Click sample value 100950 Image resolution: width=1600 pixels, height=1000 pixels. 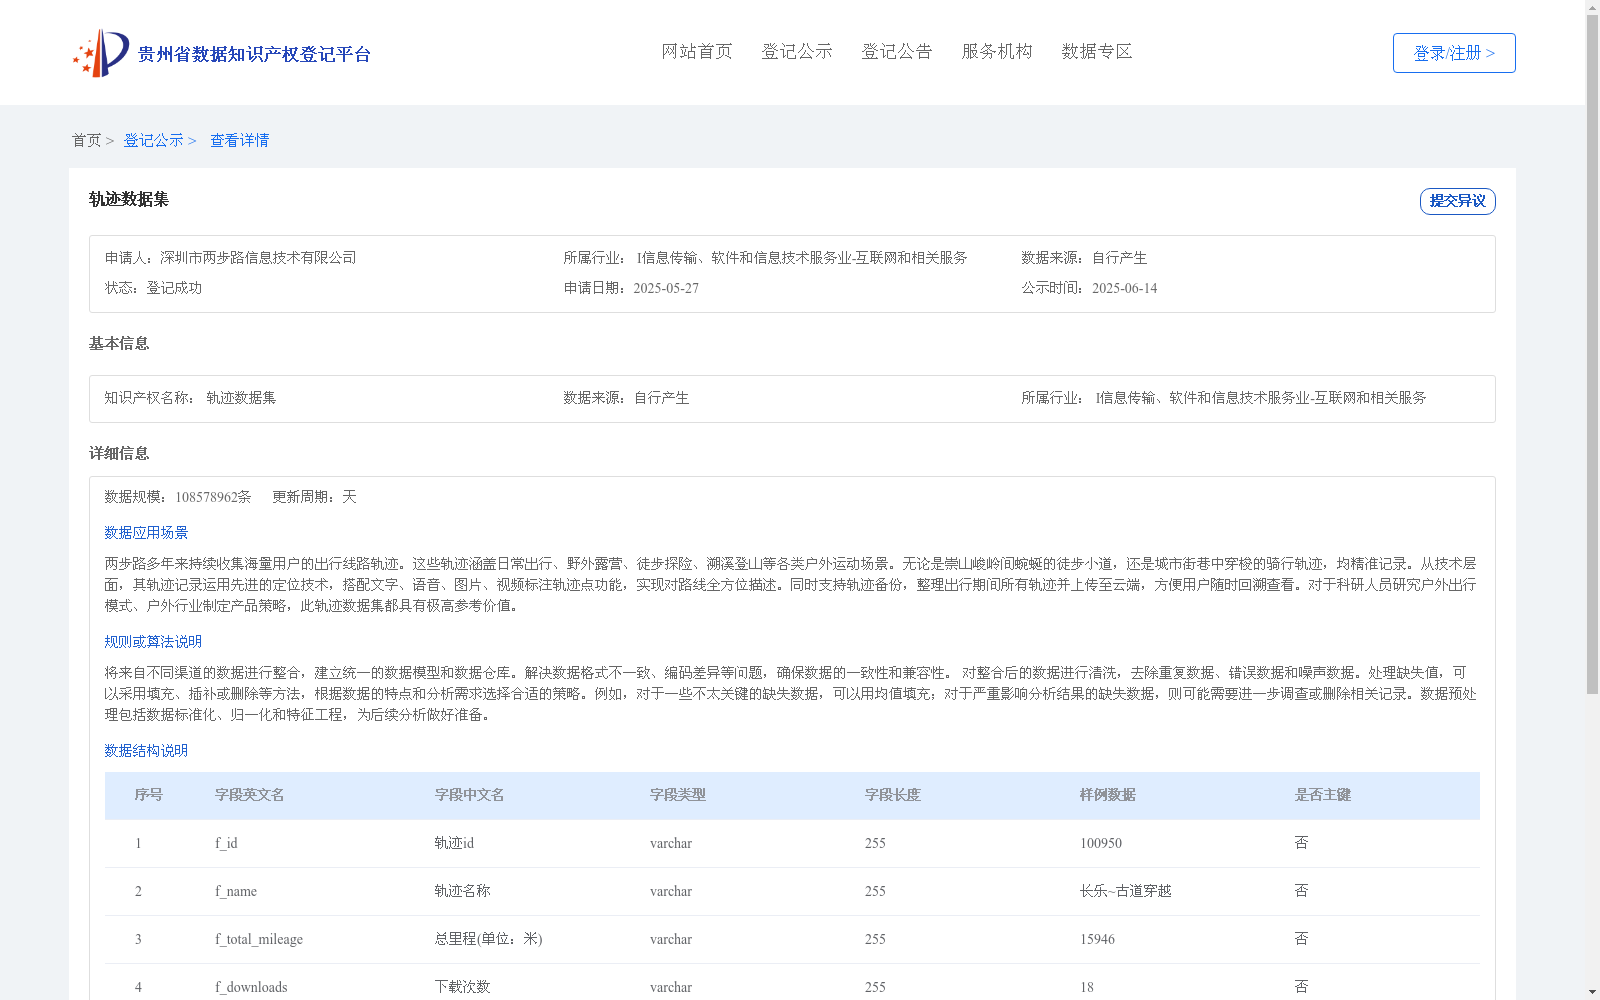[1101, 843]
